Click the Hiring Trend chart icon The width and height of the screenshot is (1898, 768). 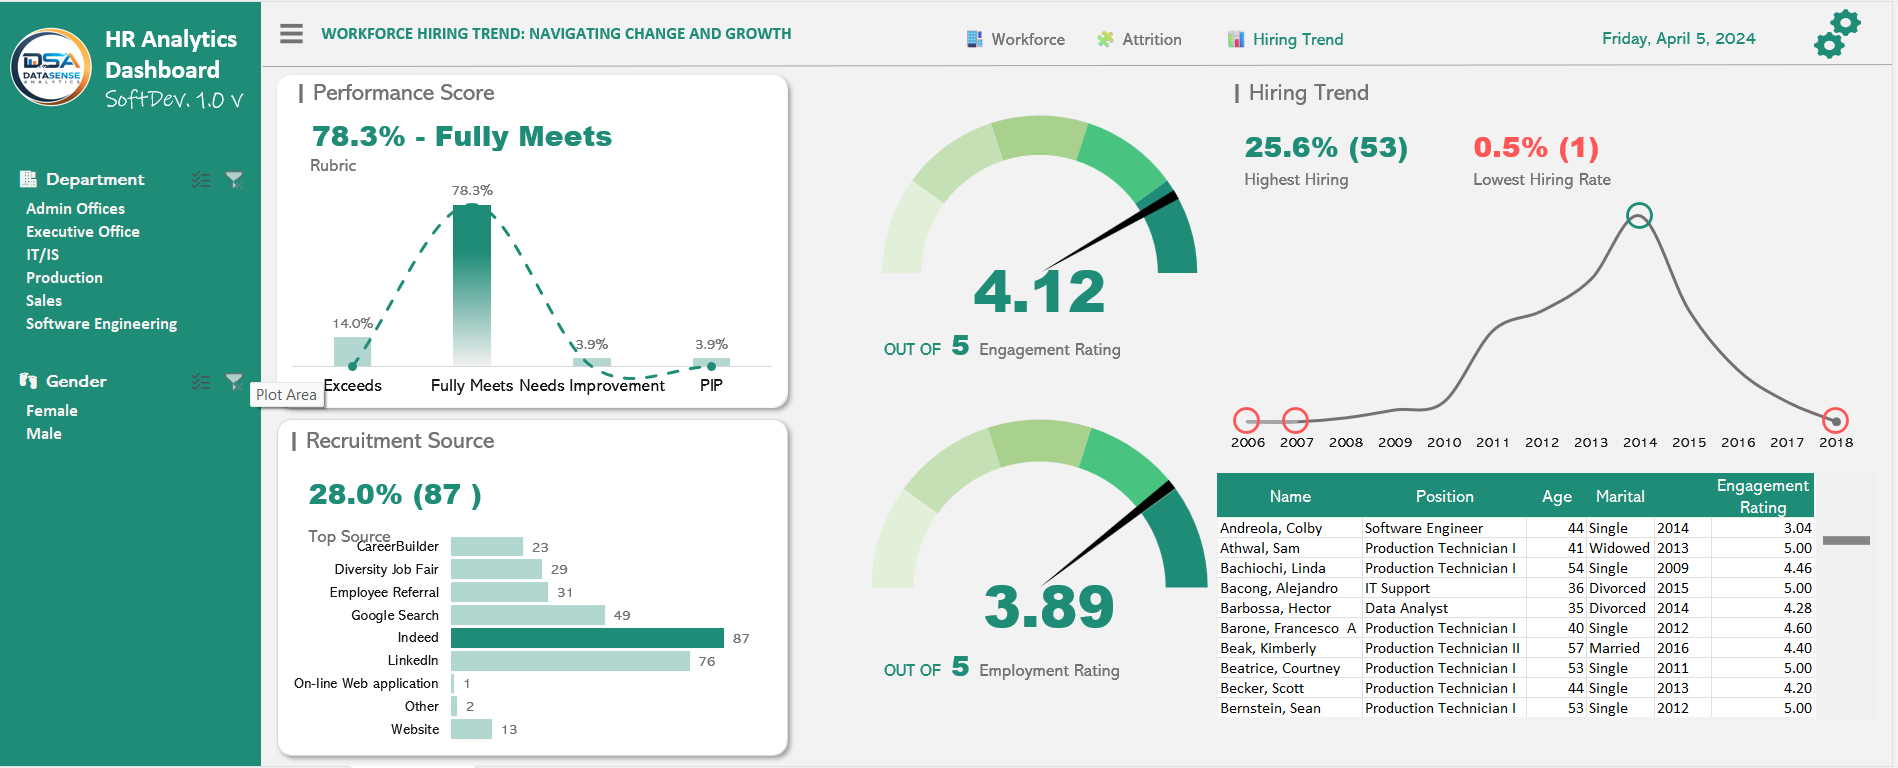tap(1236, 39)
